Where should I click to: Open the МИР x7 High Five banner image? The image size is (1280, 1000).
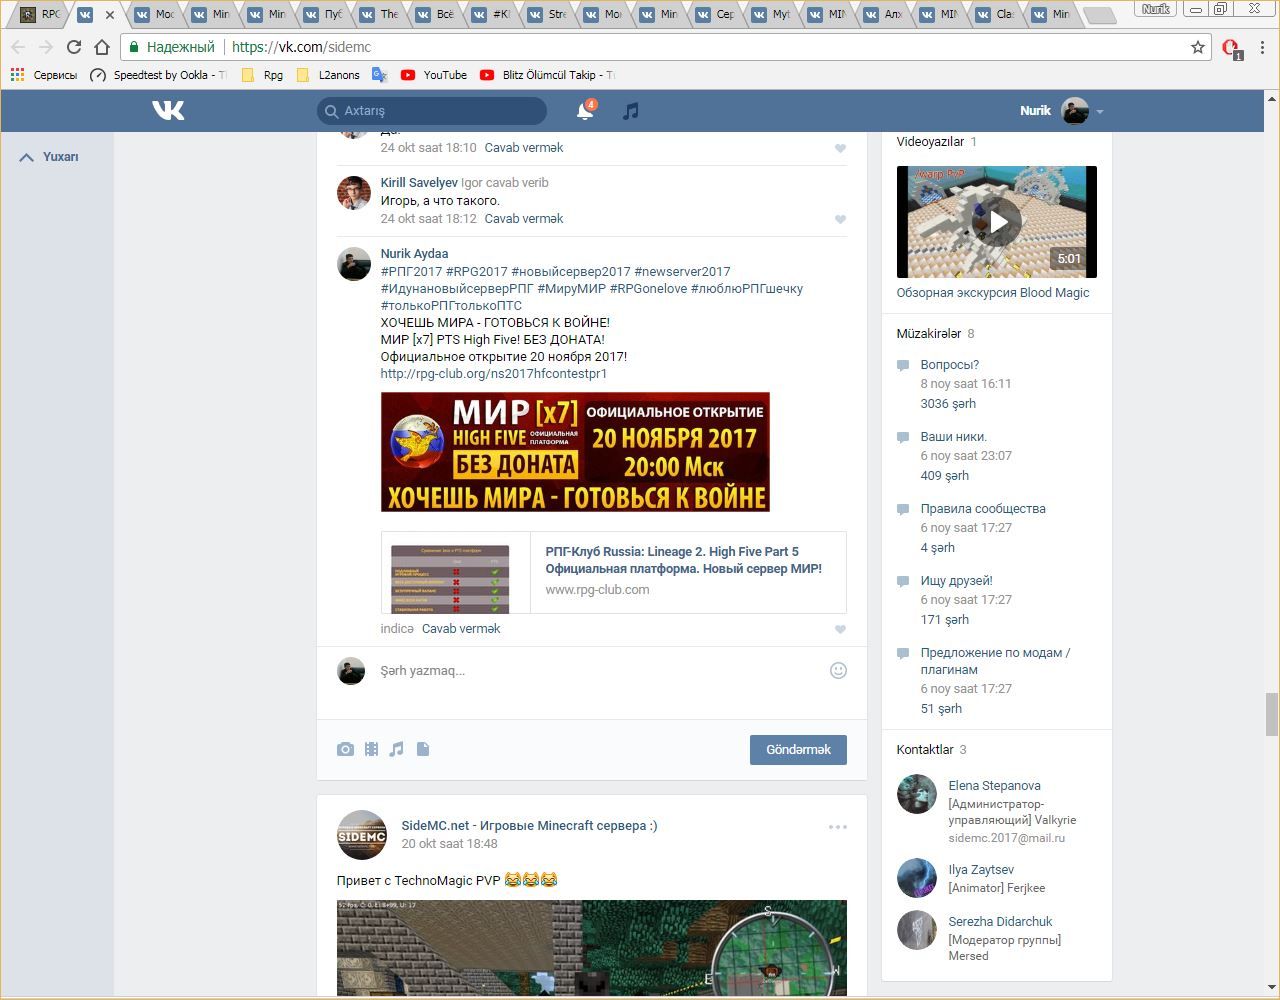[x=575, y=452]
